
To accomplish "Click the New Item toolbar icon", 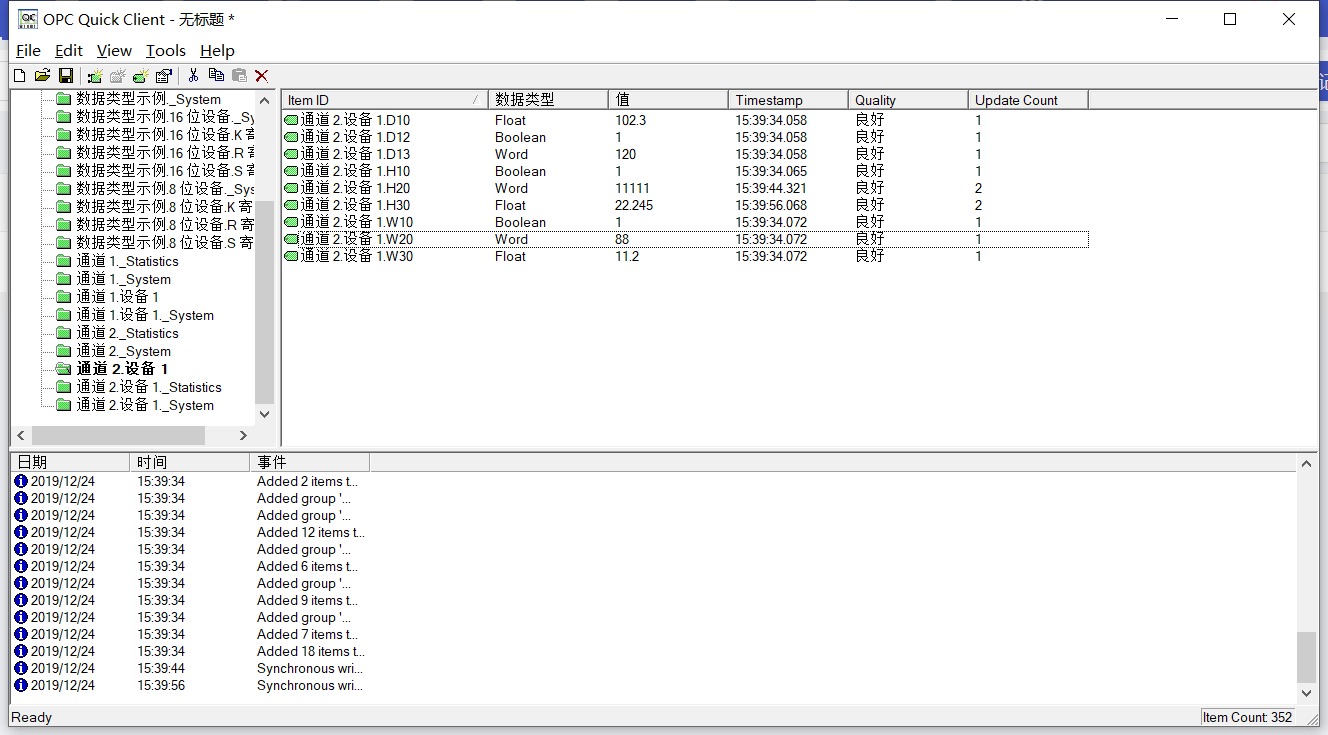I will (x=141, y=76).
